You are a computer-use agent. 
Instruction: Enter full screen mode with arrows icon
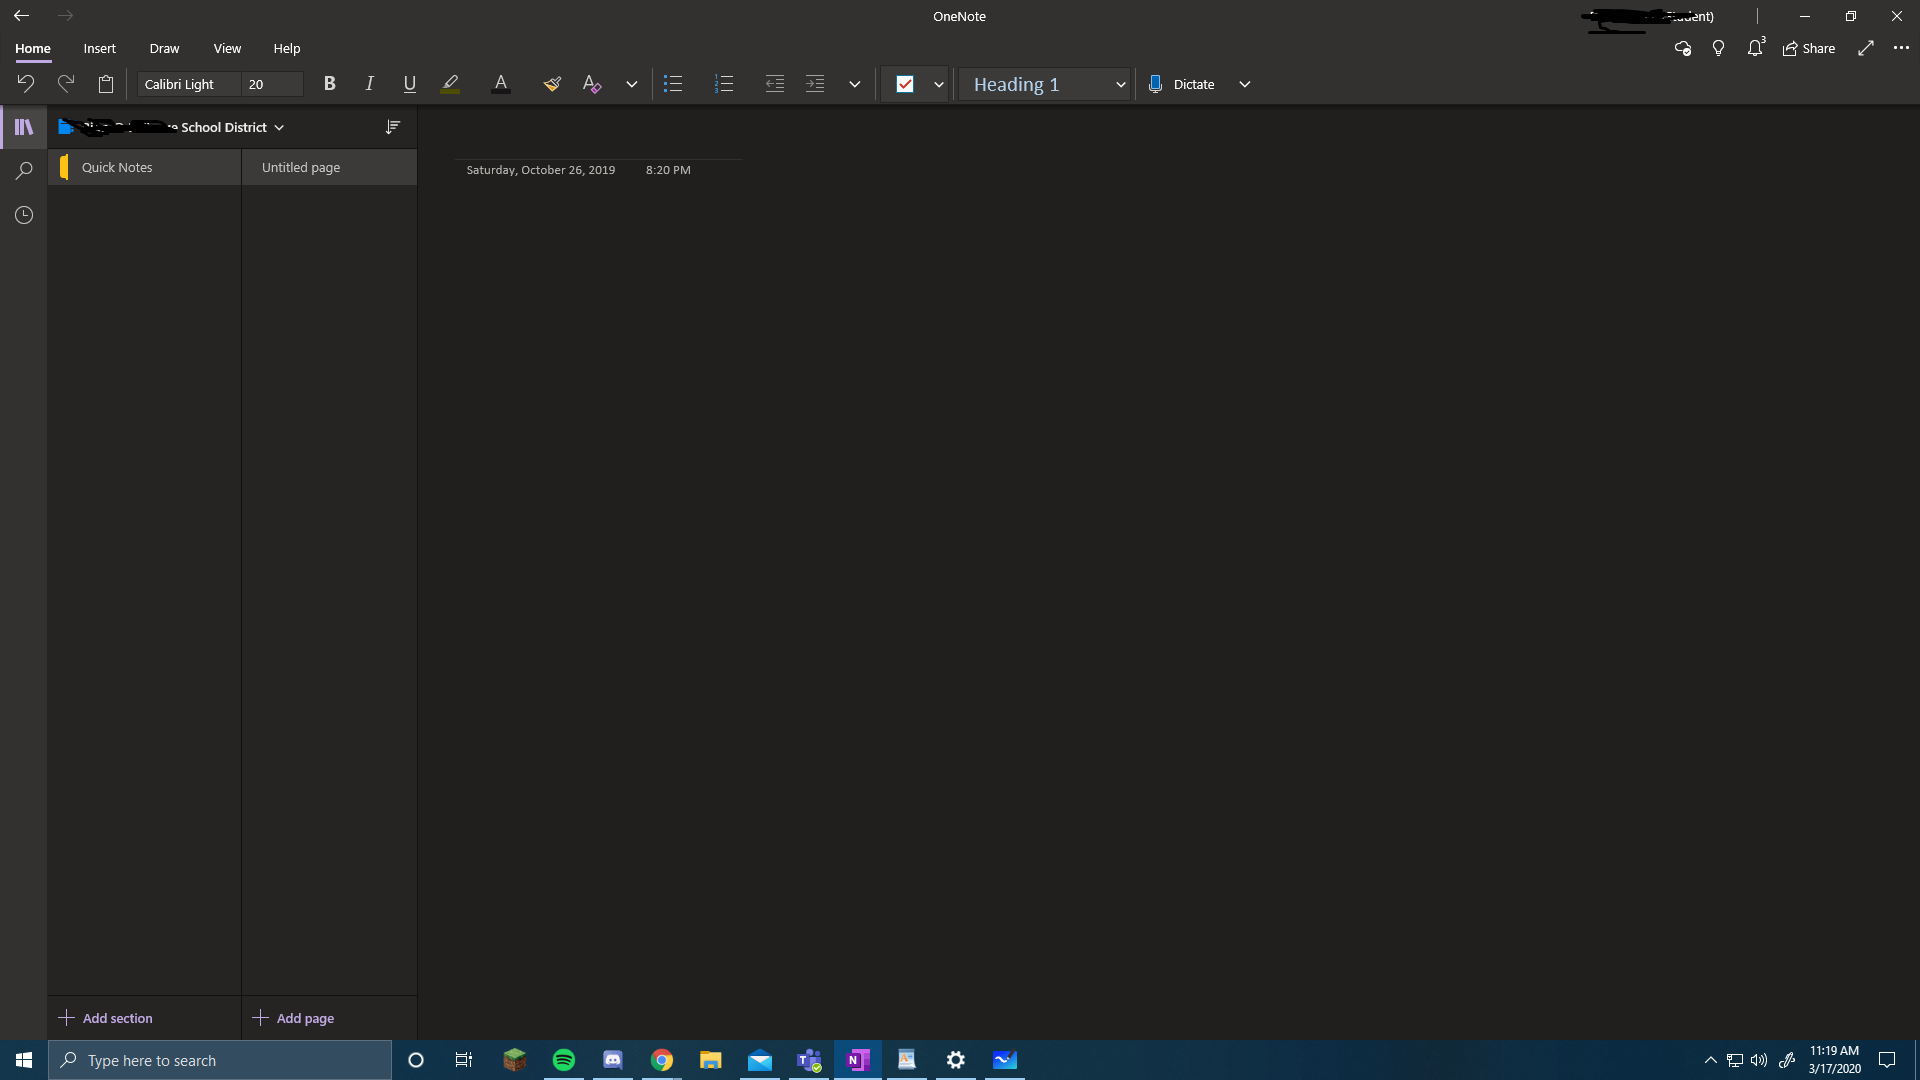[1866, 48]
